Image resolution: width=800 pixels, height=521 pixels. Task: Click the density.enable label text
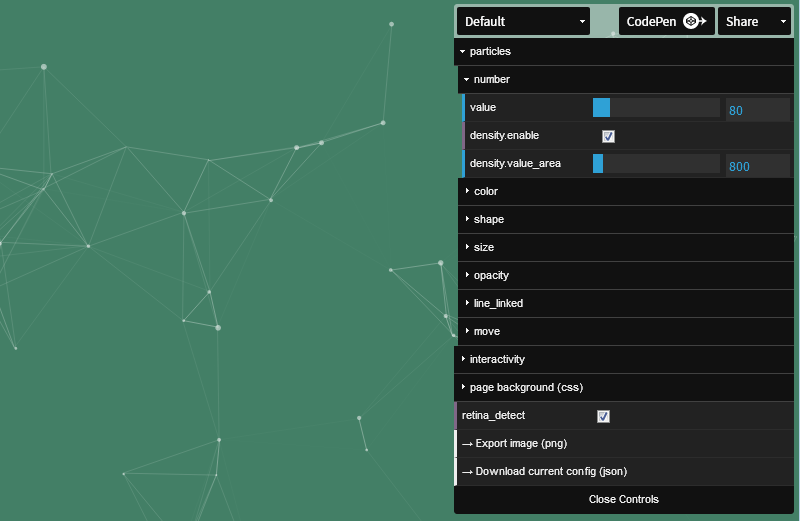504,135
